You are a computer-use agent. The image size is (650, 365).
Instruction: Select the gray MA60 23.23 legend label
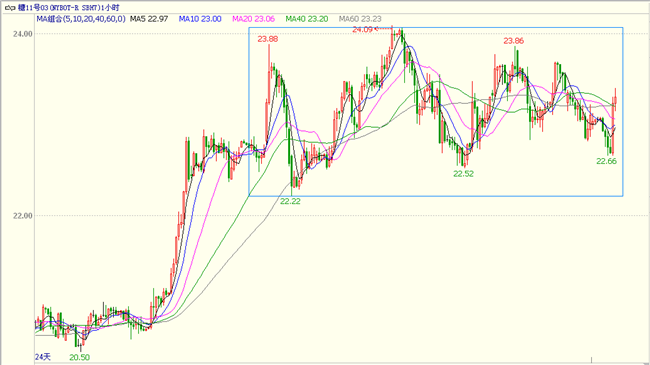(x=360, y=19)
